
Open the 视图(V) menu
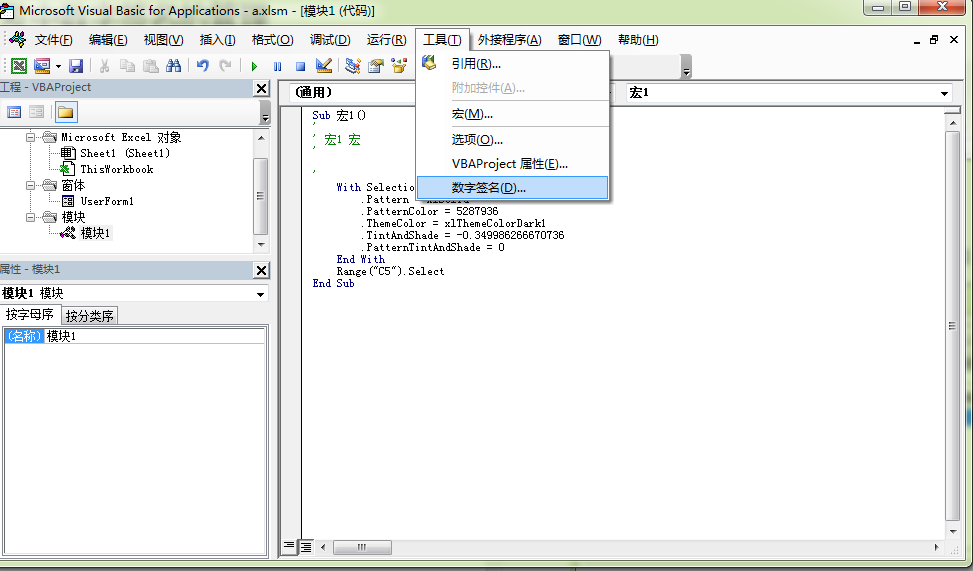163,40
